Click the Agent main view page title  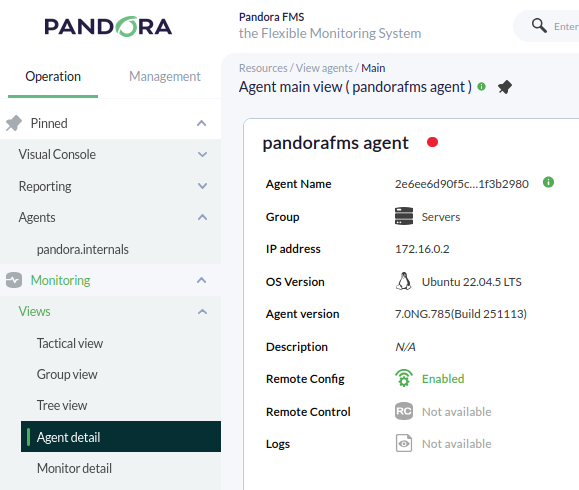pos(355,87)
